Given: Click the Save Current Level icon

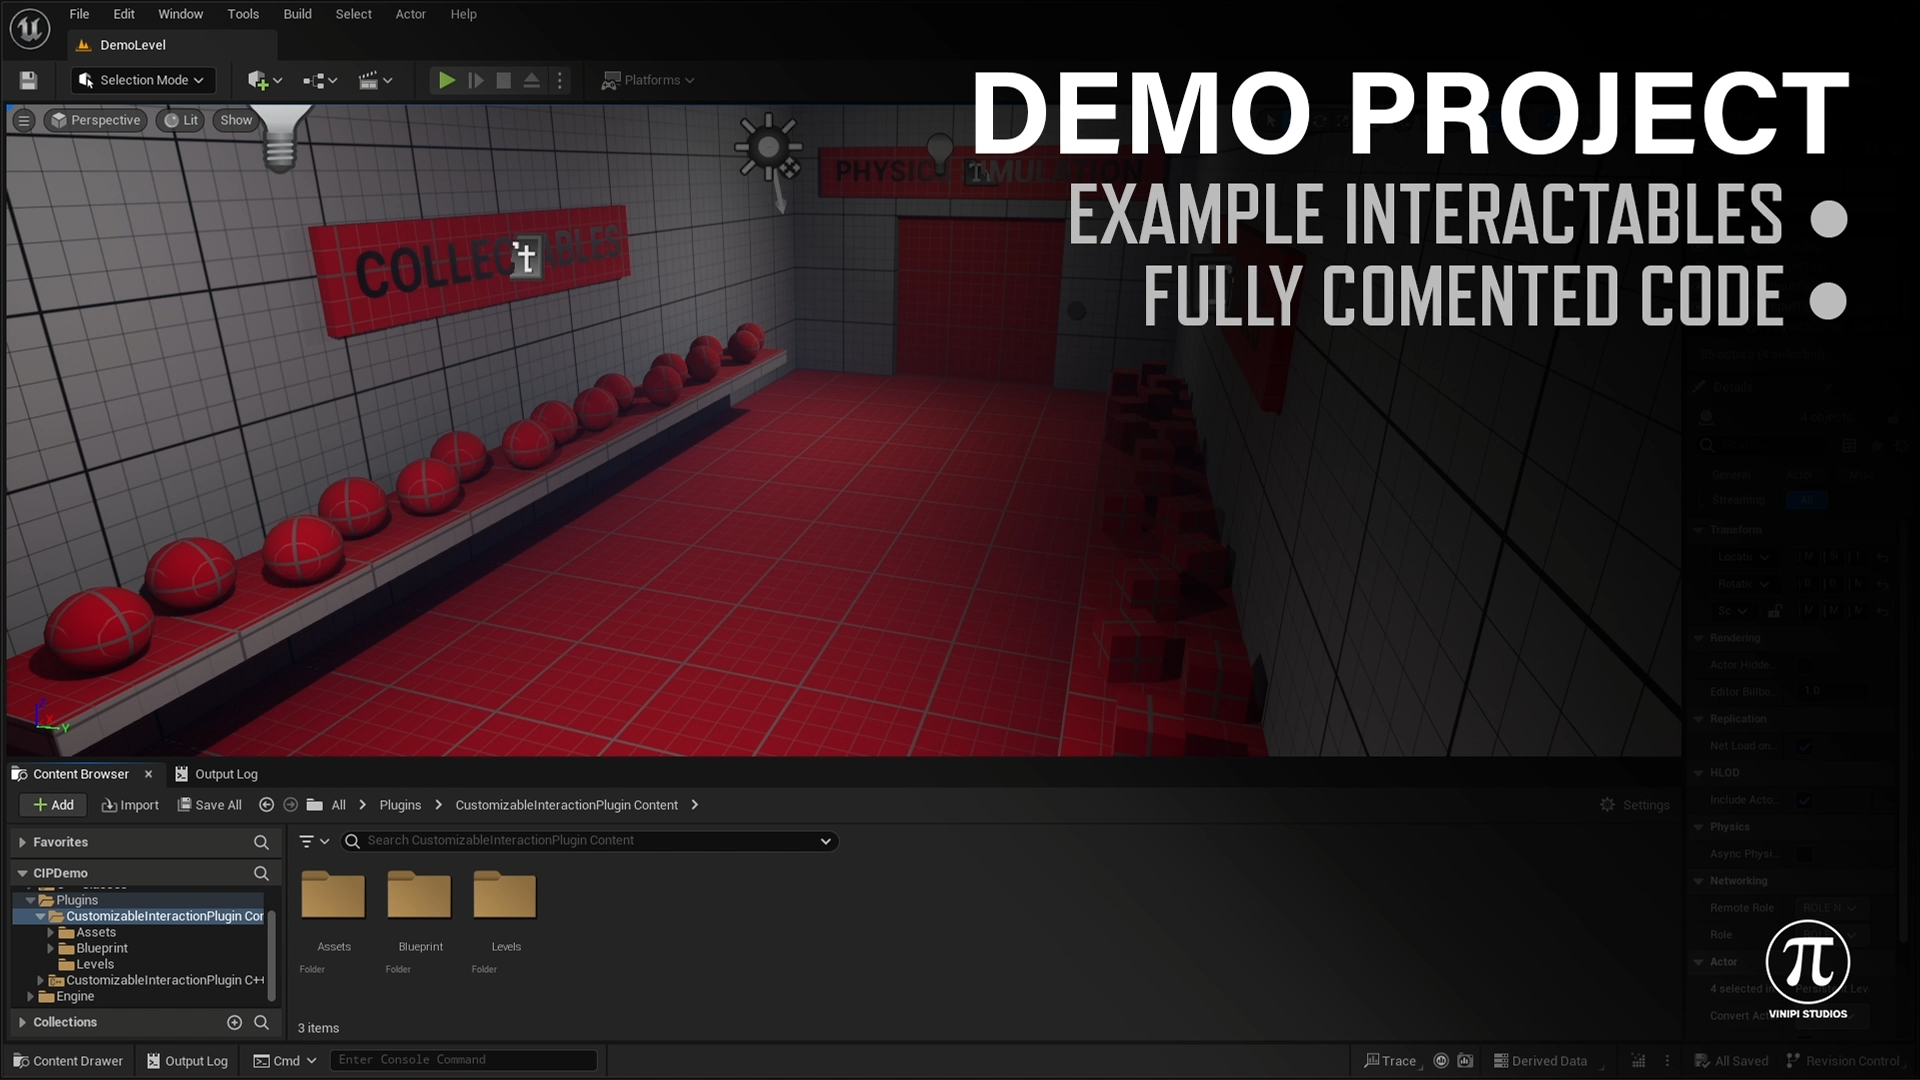Looking at the screenshot, I should pyautogui.click(x=28, y=80).
